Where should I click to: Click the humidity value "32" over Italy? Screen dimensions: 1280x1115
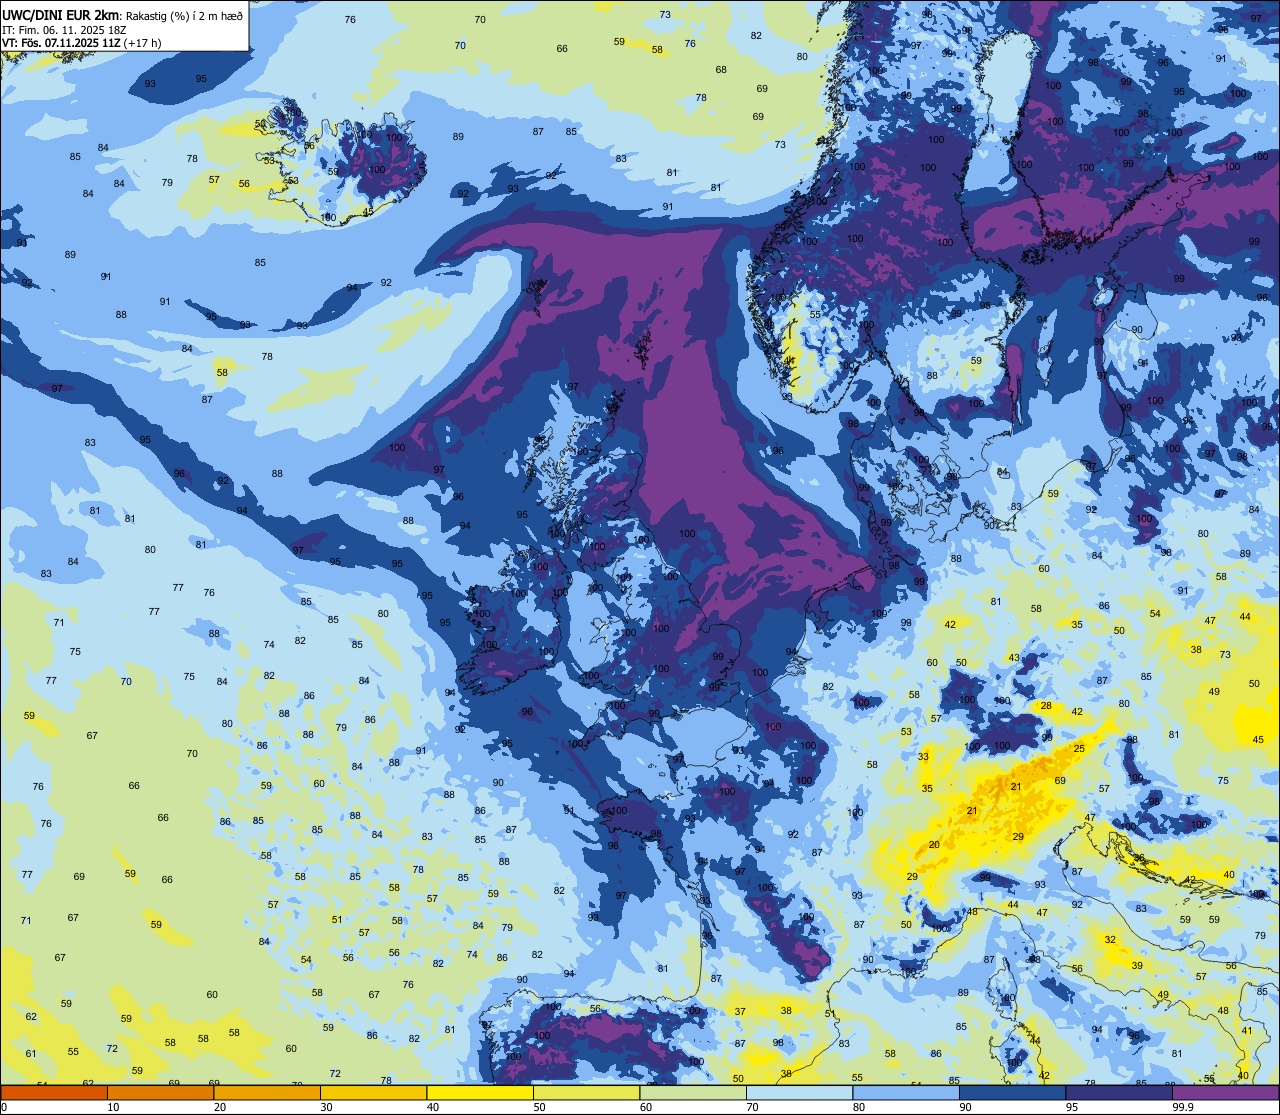click(1110, 940)
